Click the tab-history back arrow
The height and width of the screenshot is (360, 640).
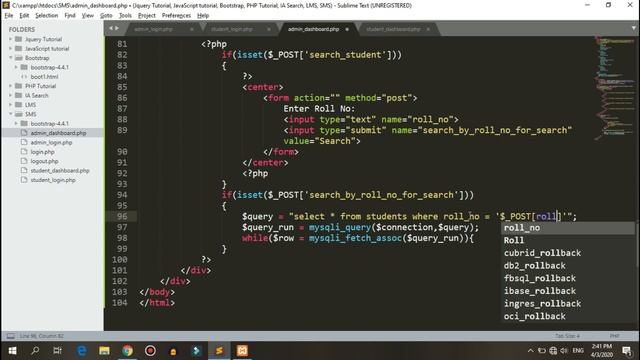point(111,28)
